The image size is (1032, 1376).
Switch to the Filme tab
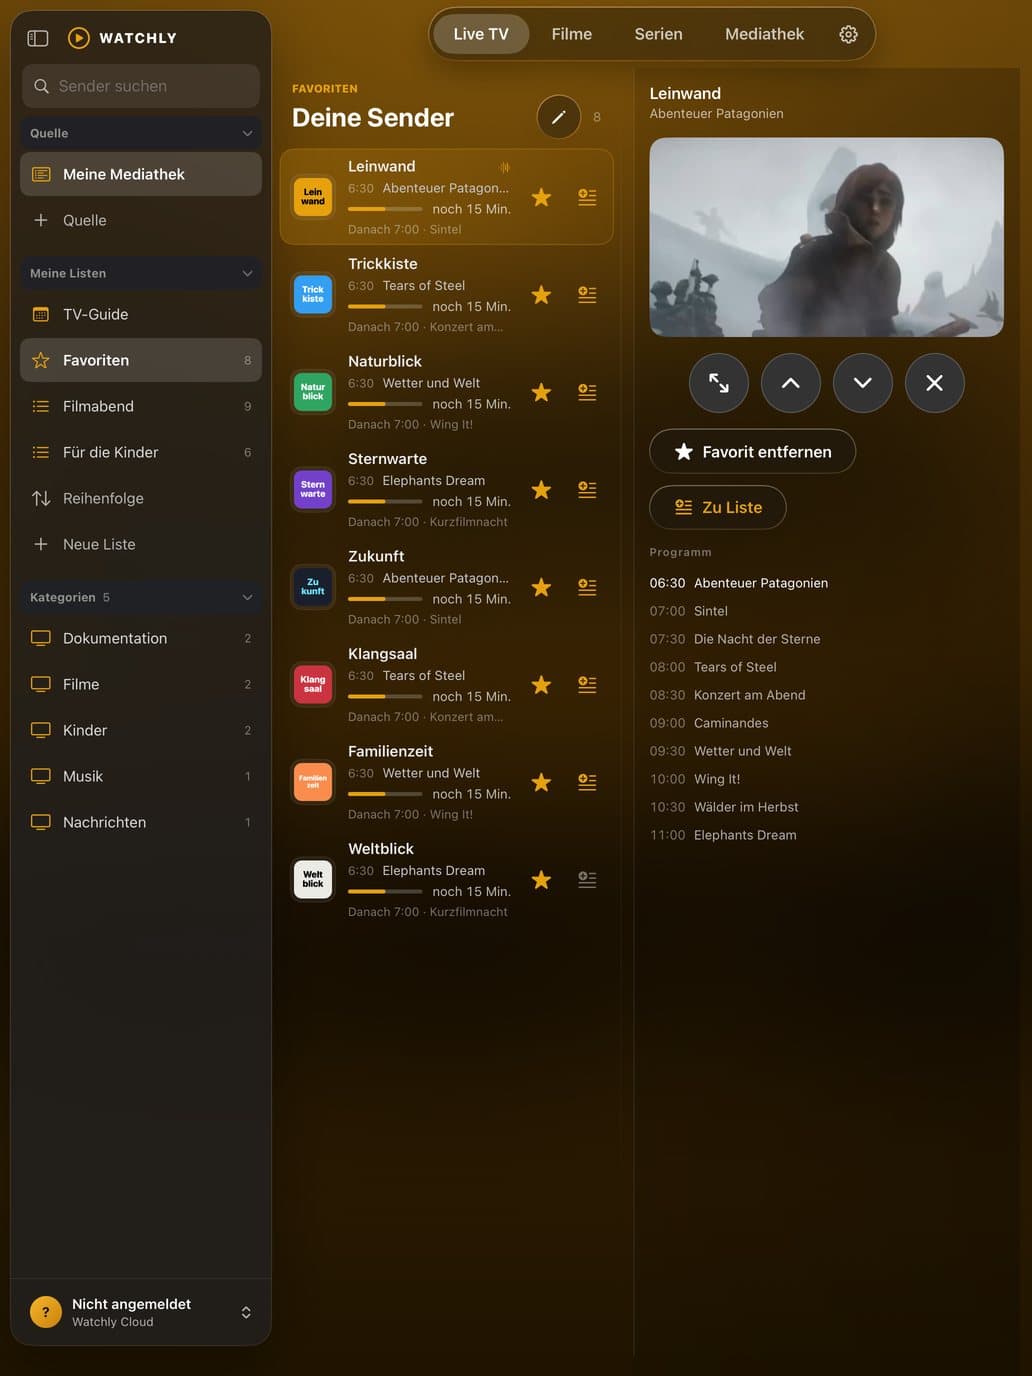pos(572,34)
